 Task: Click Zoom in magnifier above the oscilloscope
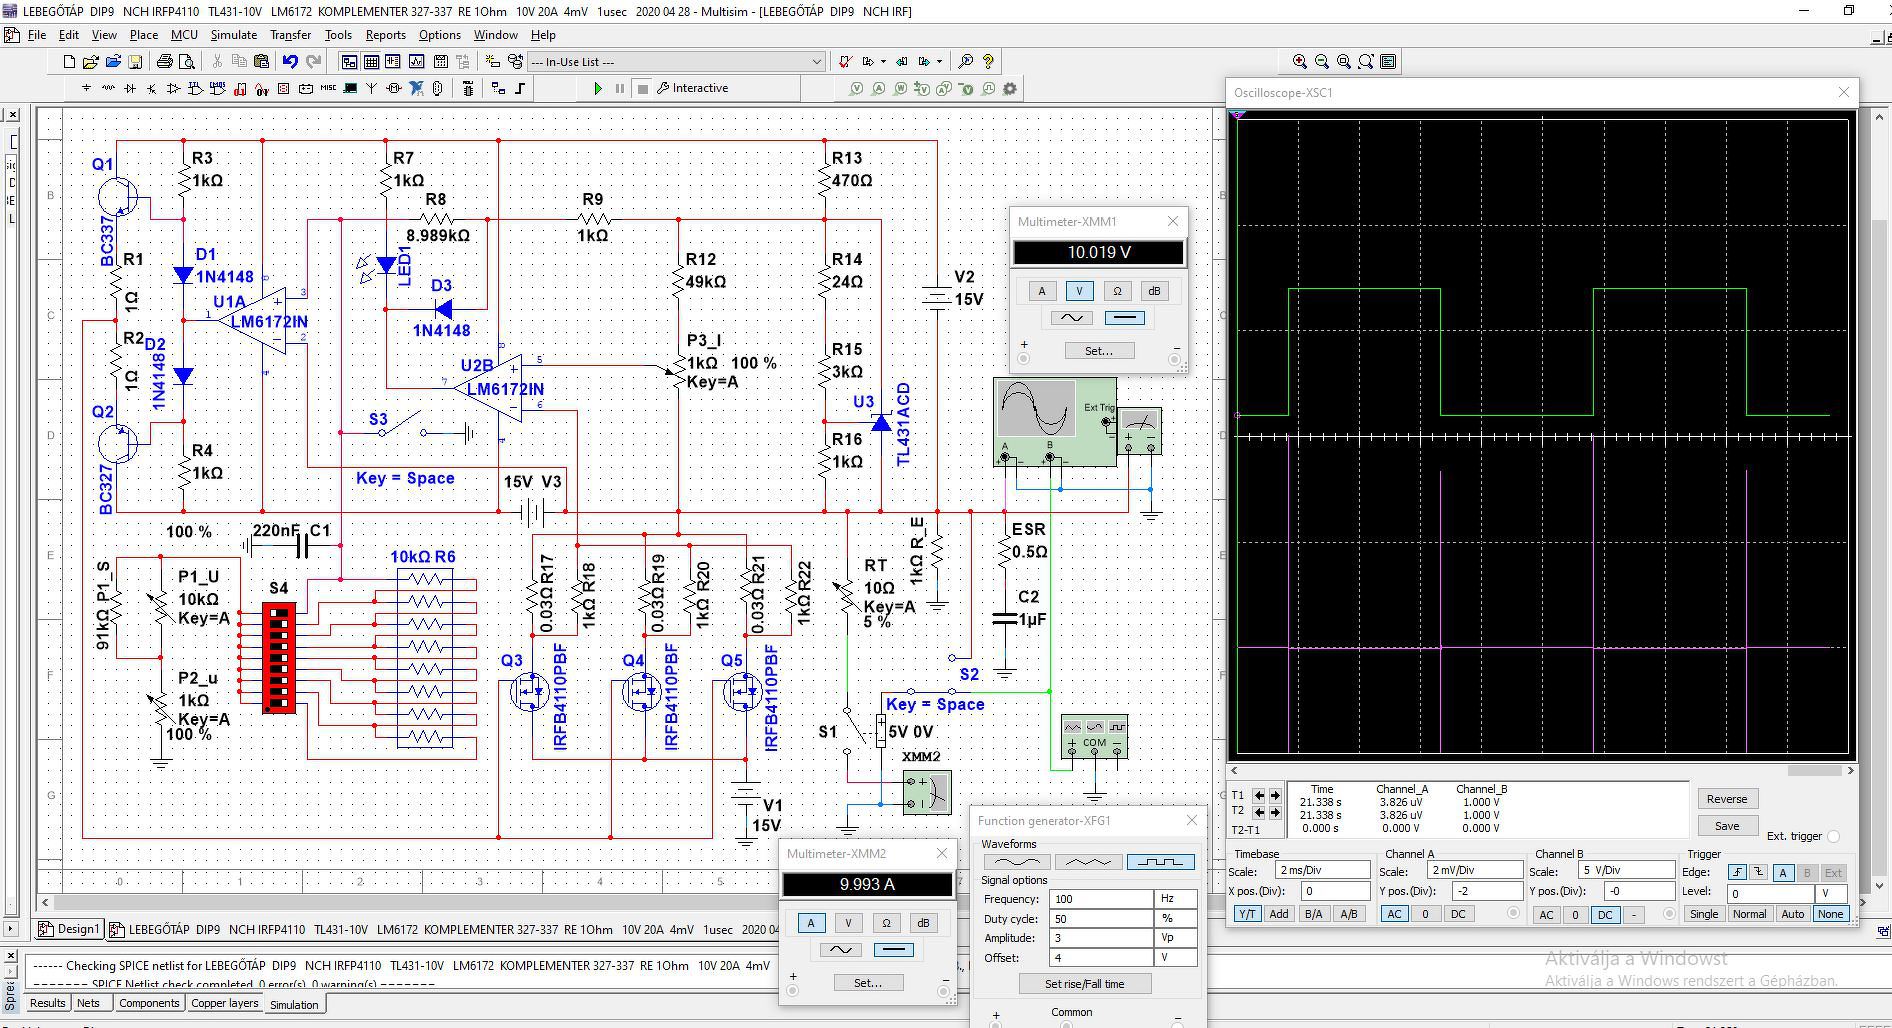point(1299,62)
